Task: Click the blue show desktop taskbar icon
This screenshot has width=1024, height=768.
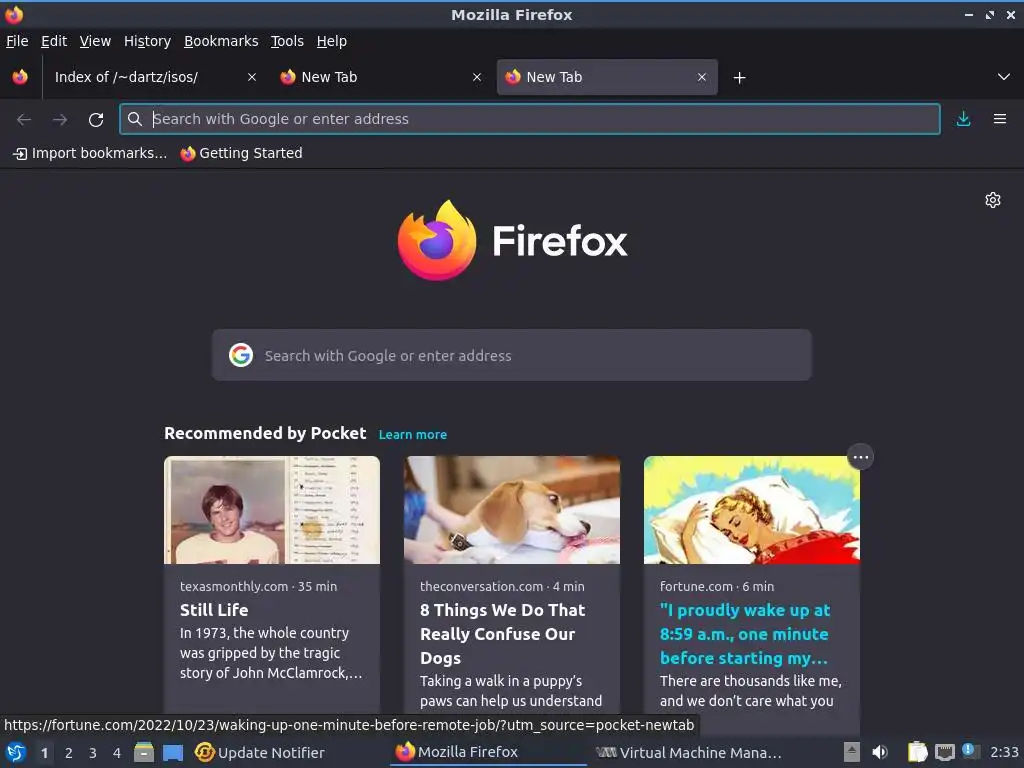Action: (173, 752)
